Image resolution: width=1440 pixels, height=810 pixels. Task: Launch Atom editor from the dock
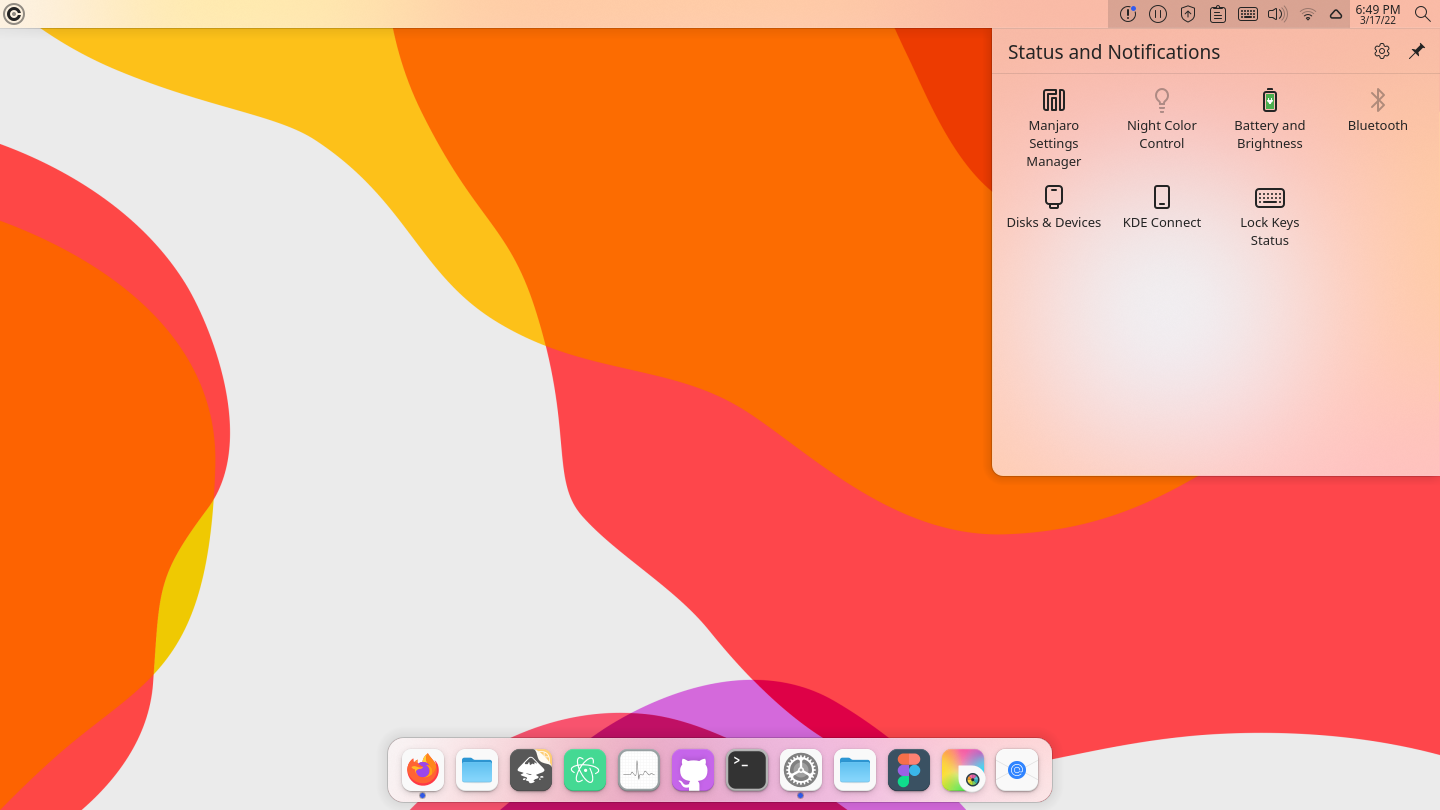click(585, 770)
